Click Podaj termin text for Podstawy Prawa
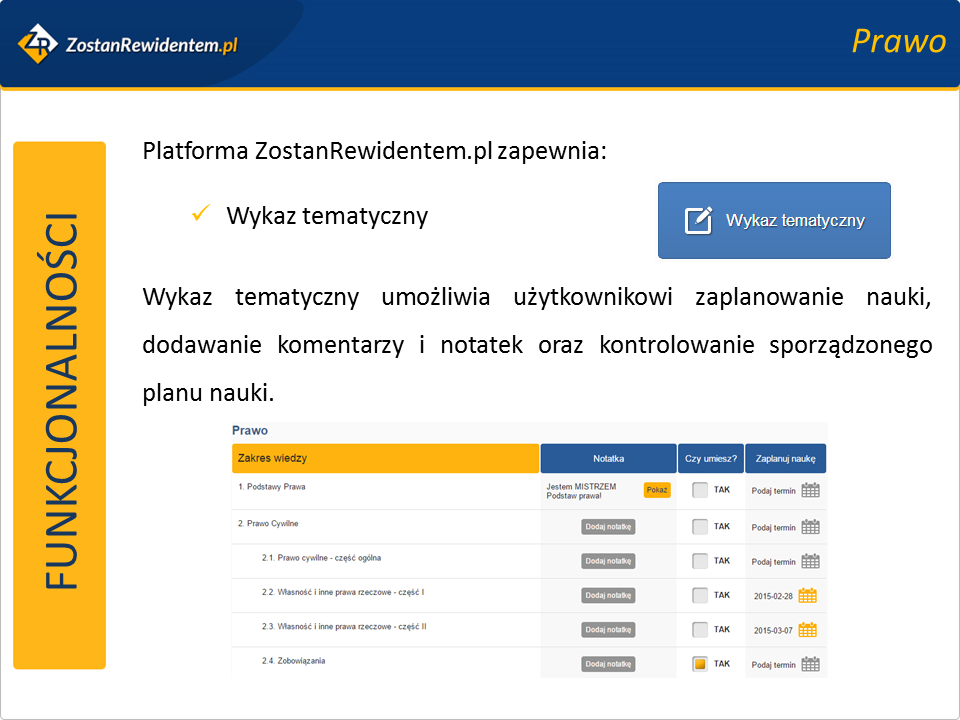 (773, 491)
